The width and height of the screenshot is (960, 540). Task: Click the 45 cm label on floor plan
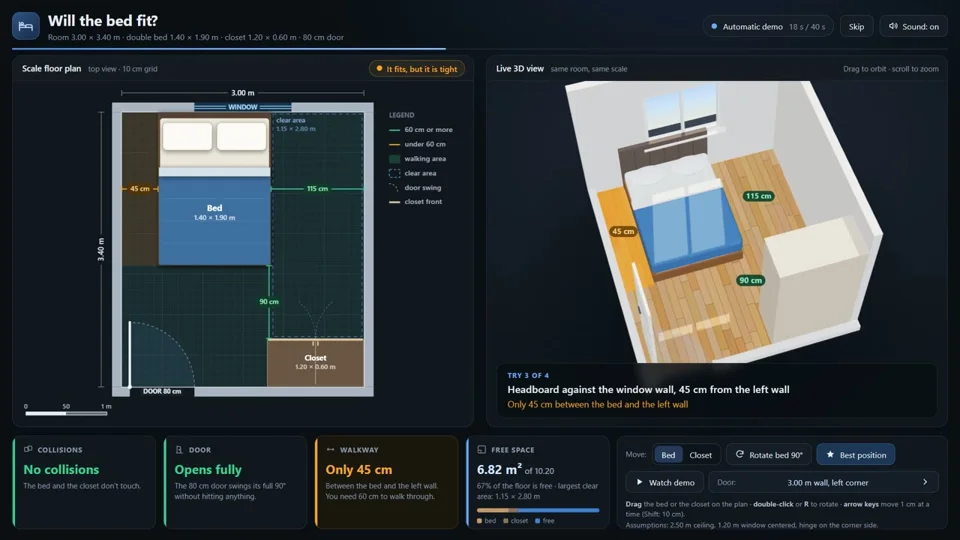[139, 189]
